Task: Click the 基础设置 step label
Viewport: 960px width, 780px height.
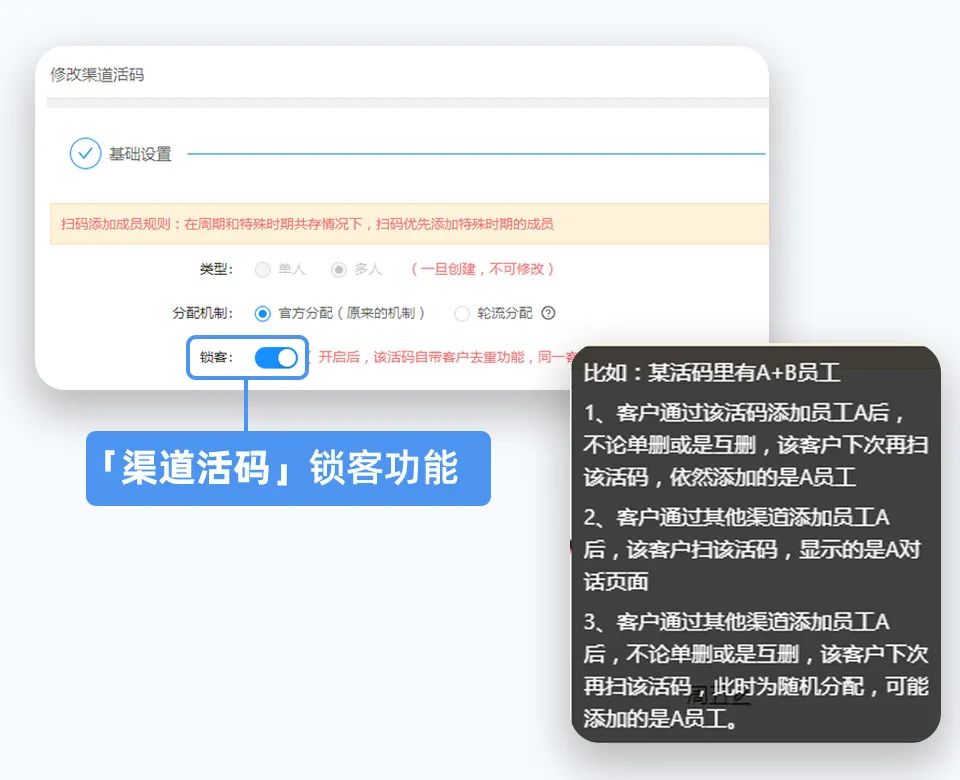Action: click(x=140, y=154)
